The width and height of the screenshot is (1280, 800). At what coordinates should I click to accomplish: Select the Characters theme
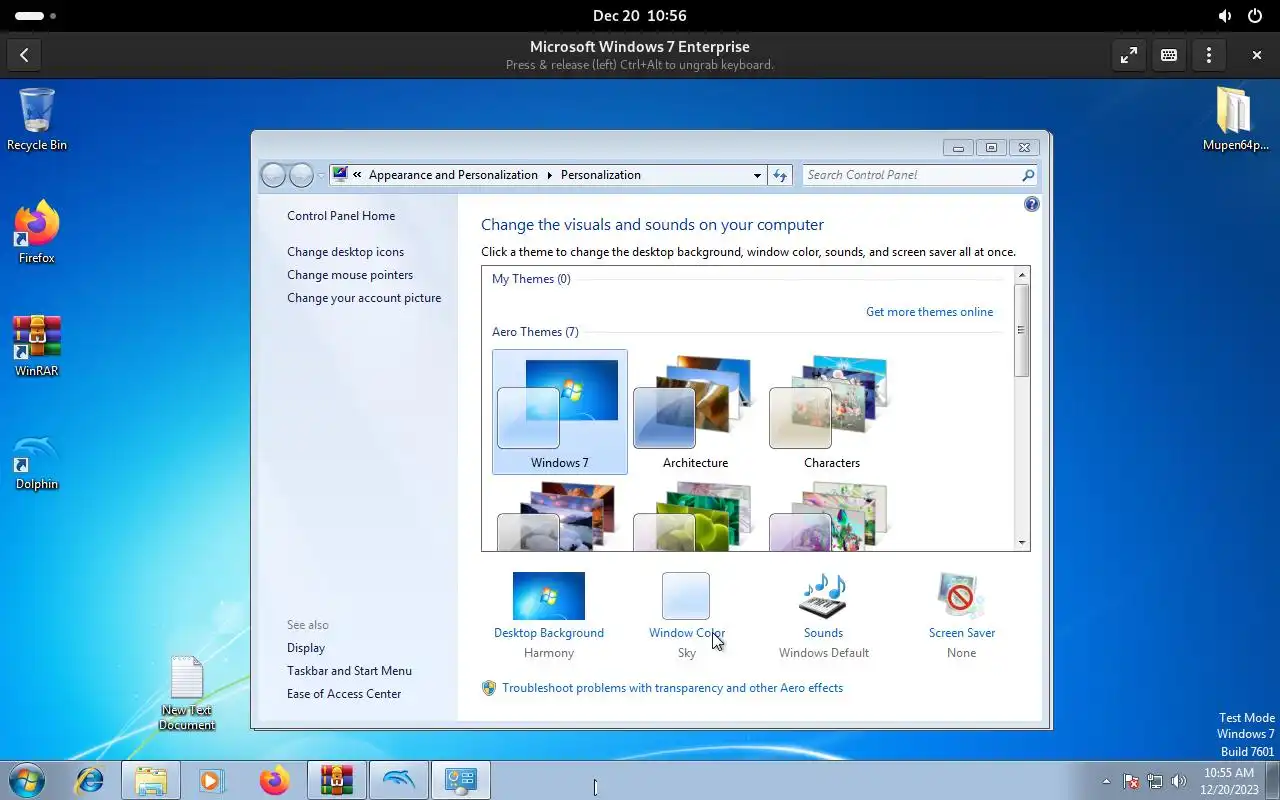point(832,412)
